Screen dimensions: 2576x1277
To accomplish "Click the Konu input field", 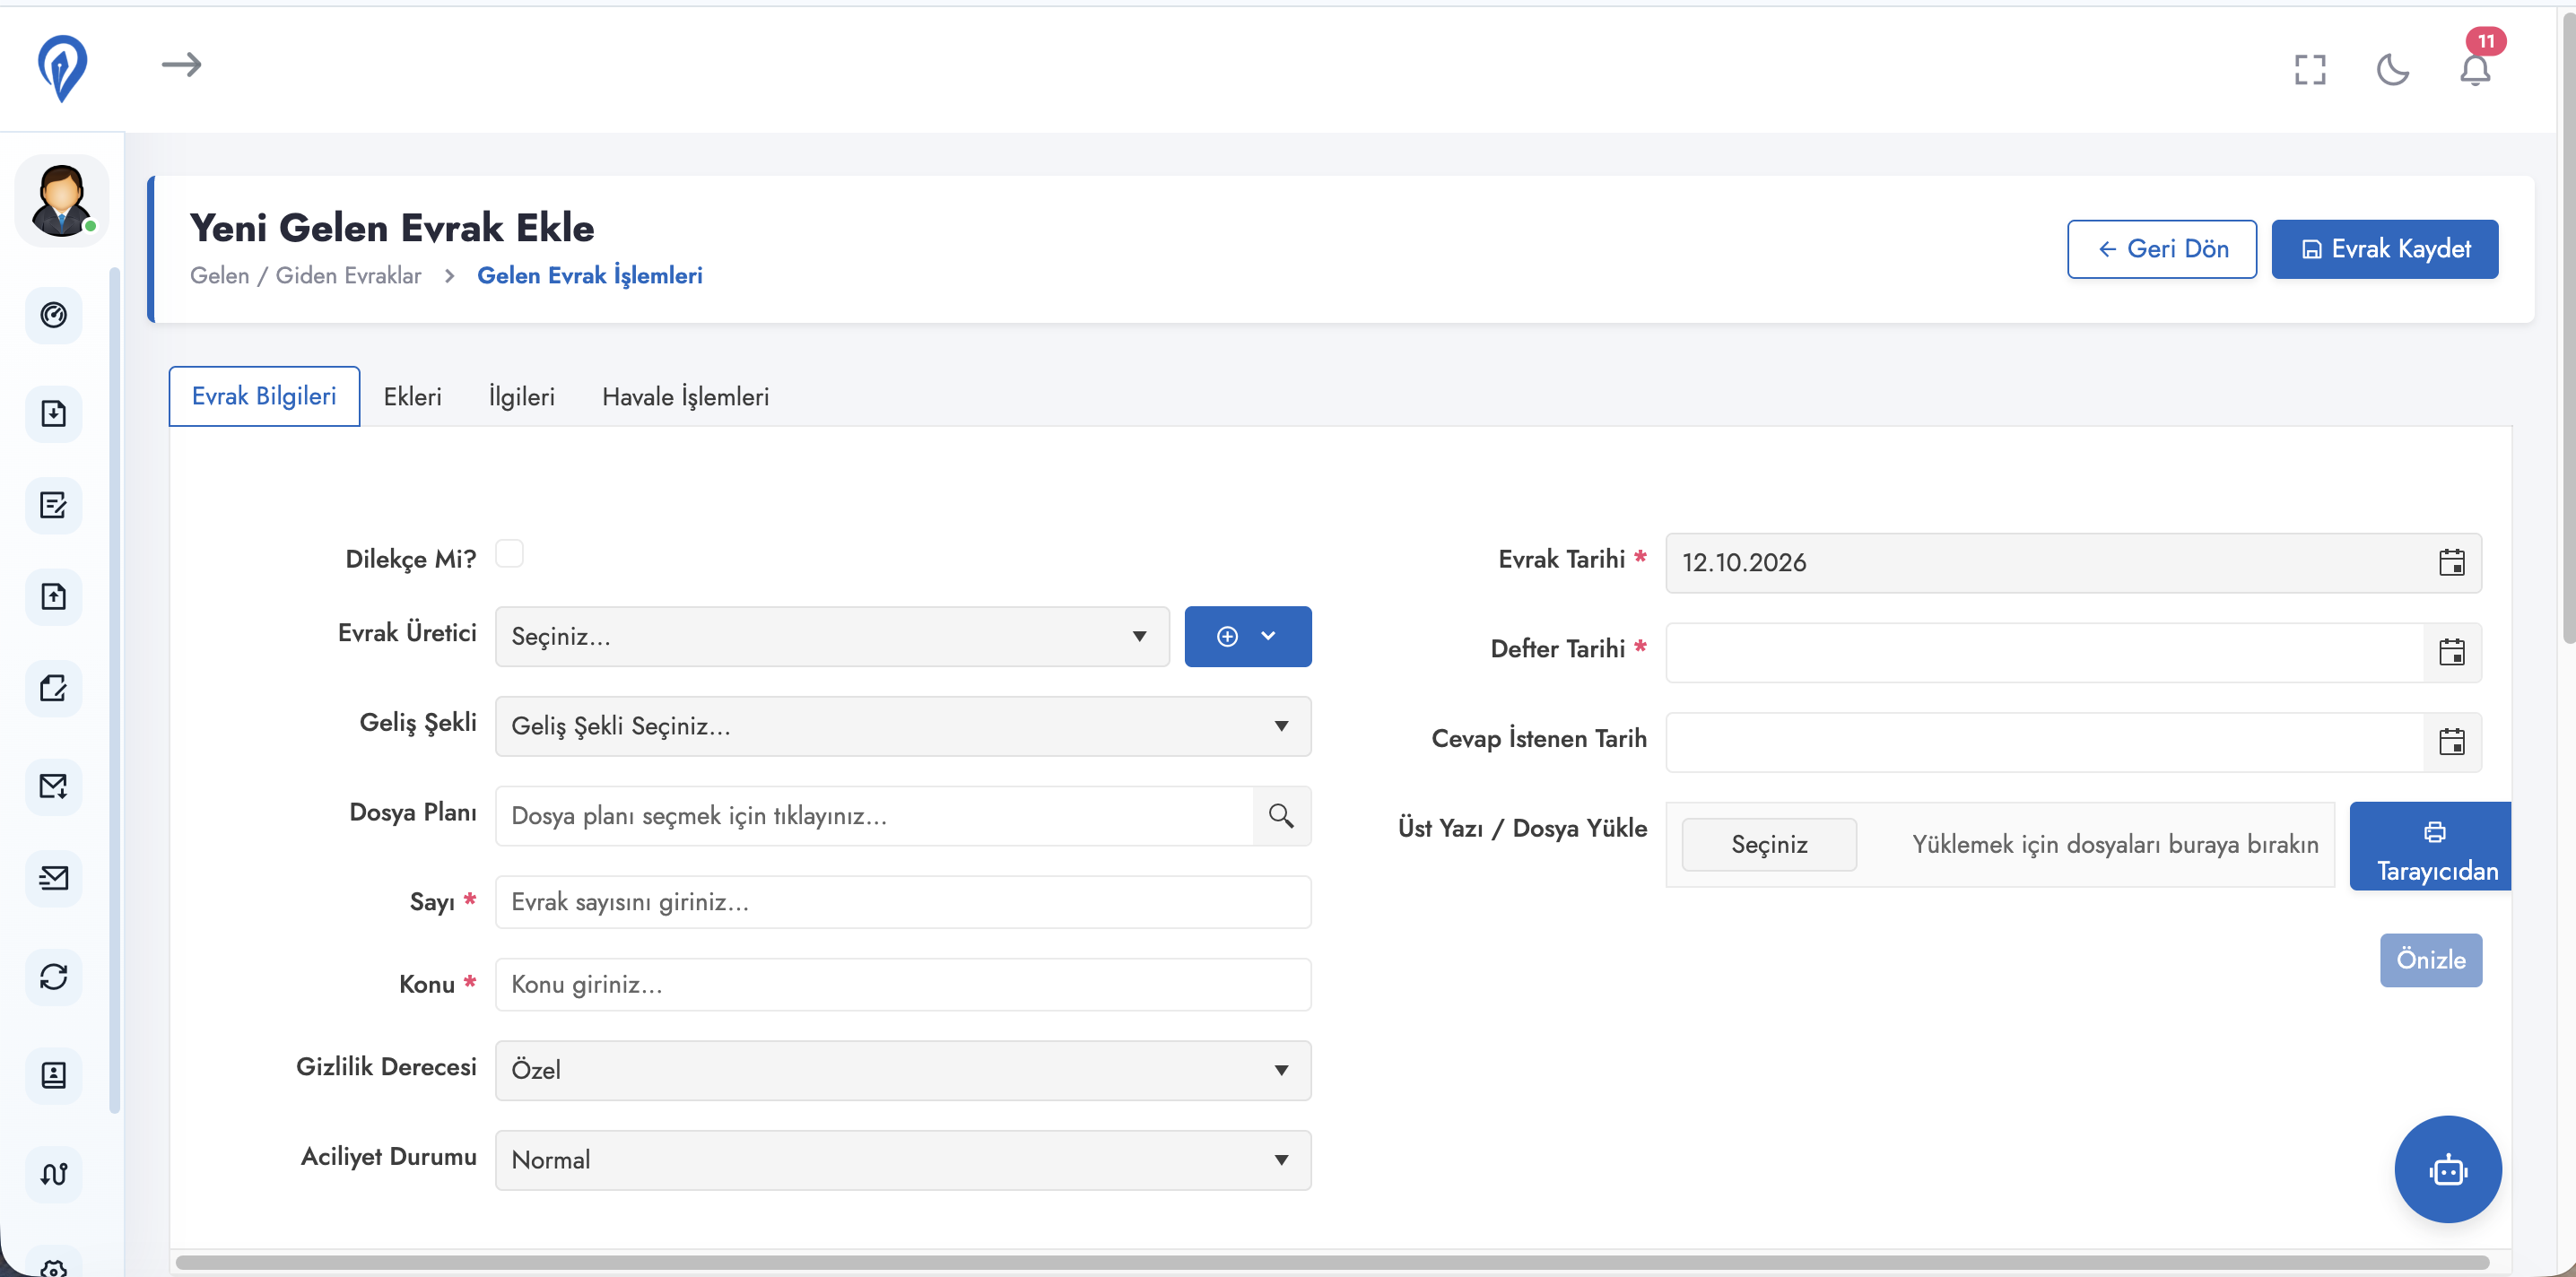I will point(903,984).
